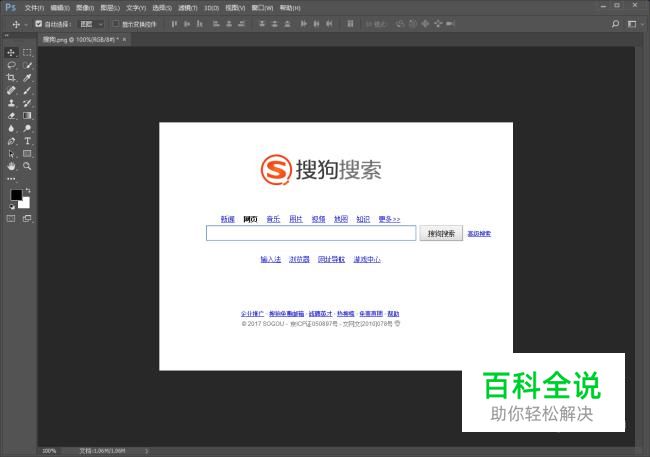Screen dimensions: 650x457
Task: Click the 搜狗搜索 button in the canvas image
Action: 441,233
